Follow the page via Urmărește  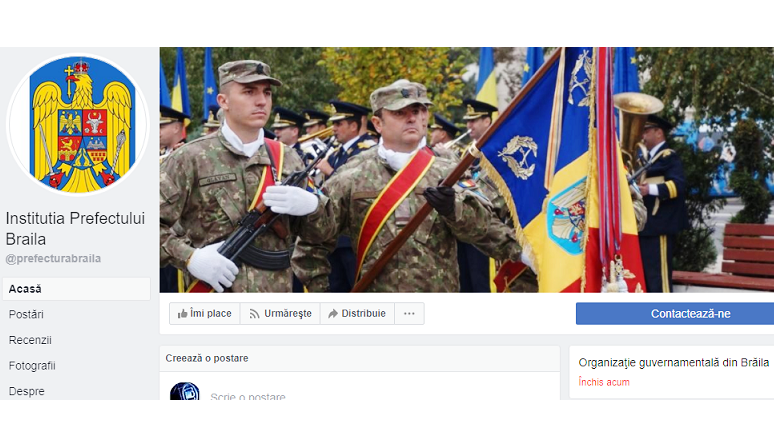tap(280, 314)
